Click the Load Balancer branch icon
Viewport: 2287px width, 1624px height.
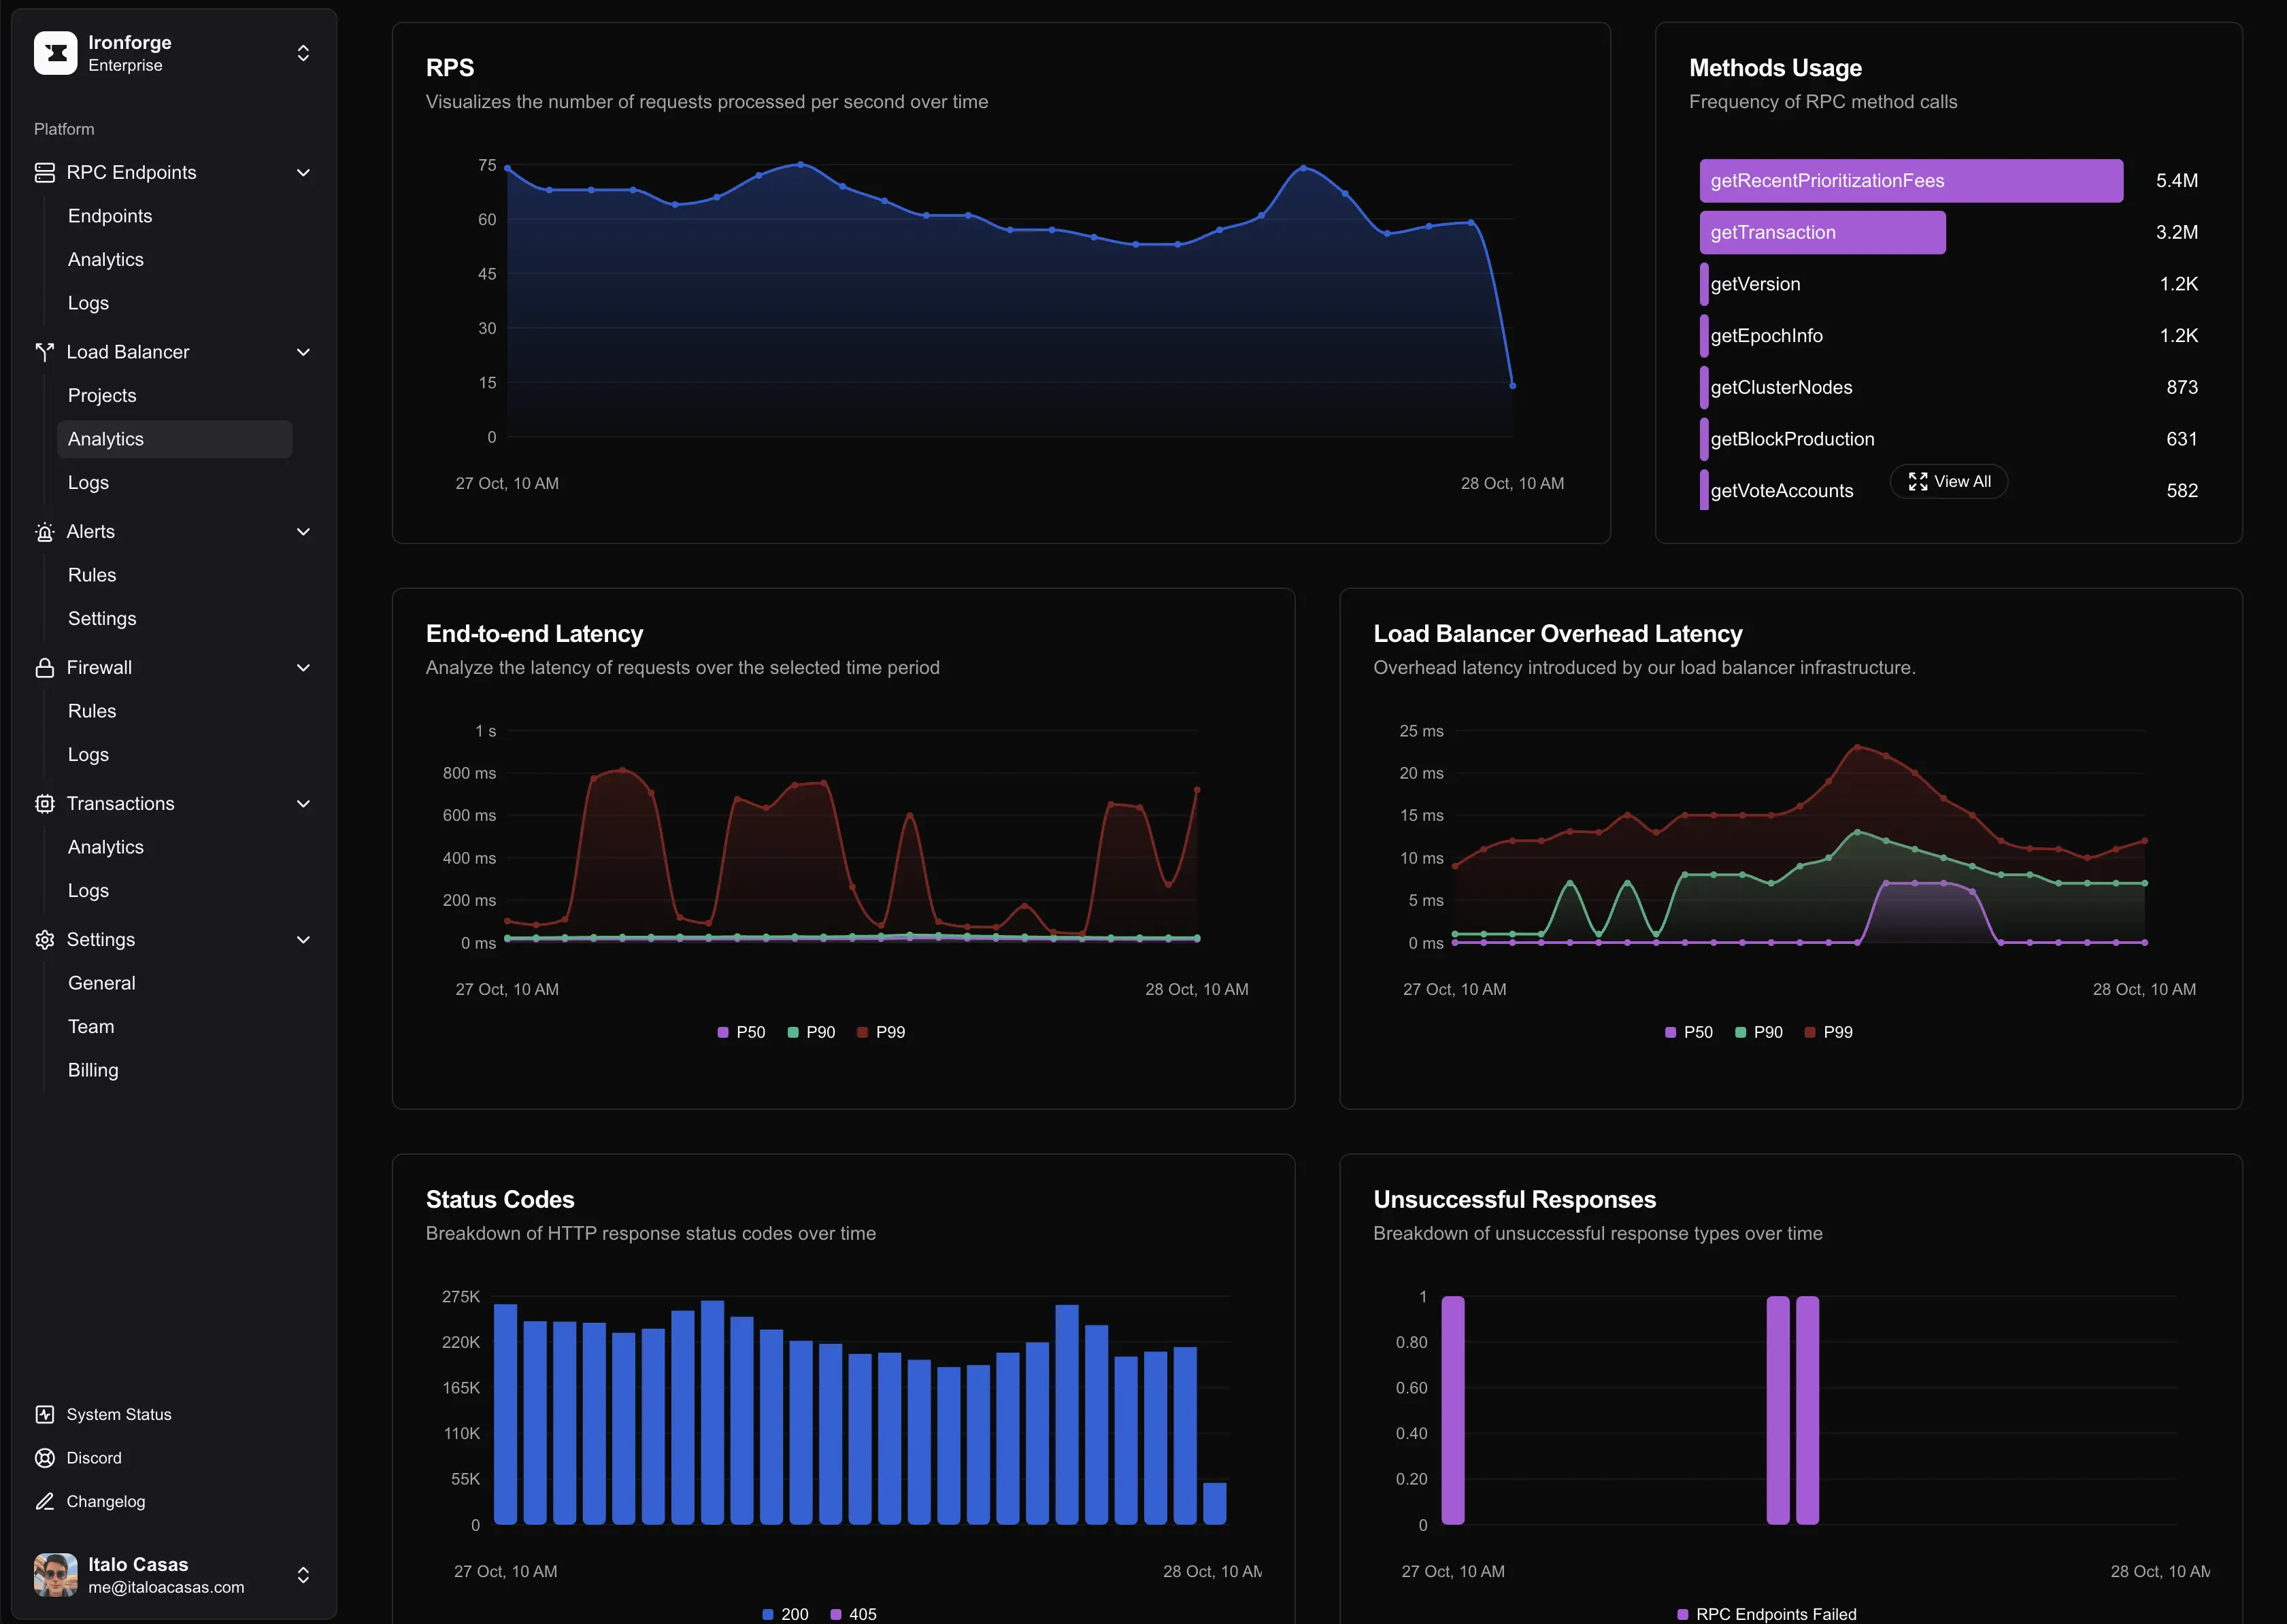click(x=45, y=352)
